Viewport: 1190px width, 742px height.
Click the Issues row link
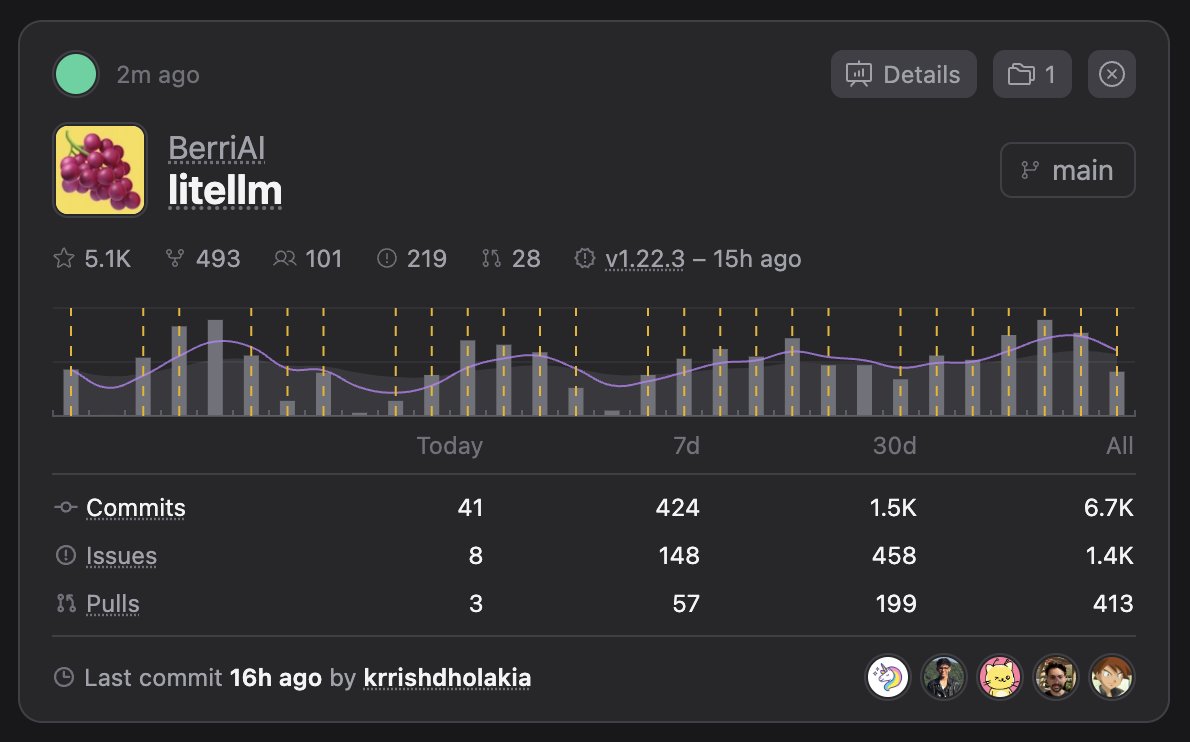pos(121,556)
